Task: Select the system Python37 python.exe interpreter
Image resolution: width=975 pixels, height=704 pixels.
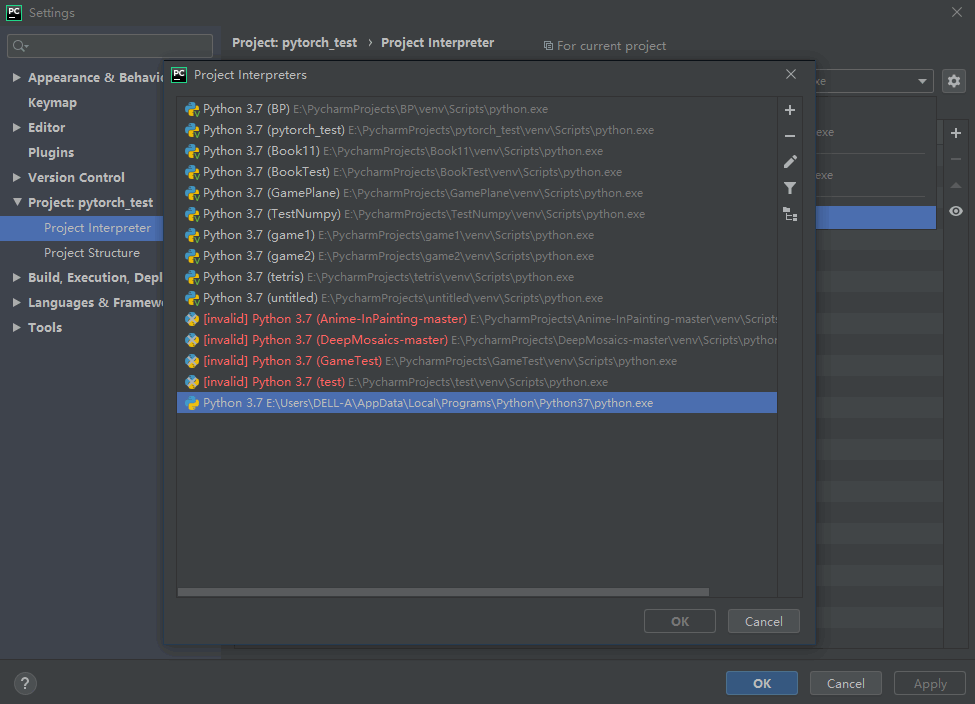Action: pos(477,403)
